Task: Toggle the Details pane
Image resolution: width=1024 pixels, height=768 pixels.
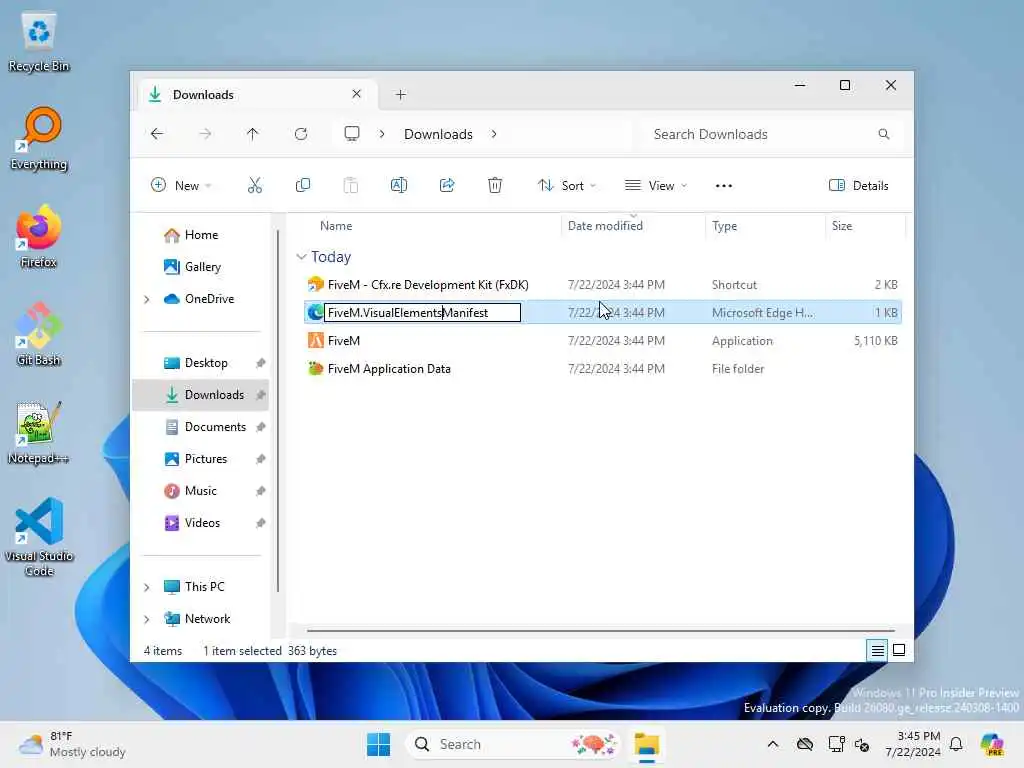Action: pos(858,185)
